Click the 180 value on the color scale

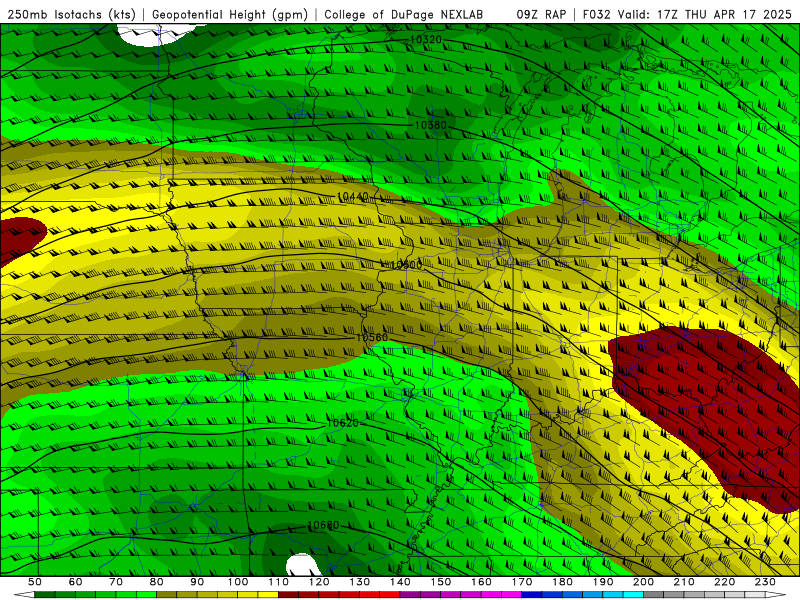pyautogui.click(x=562, y=582)
